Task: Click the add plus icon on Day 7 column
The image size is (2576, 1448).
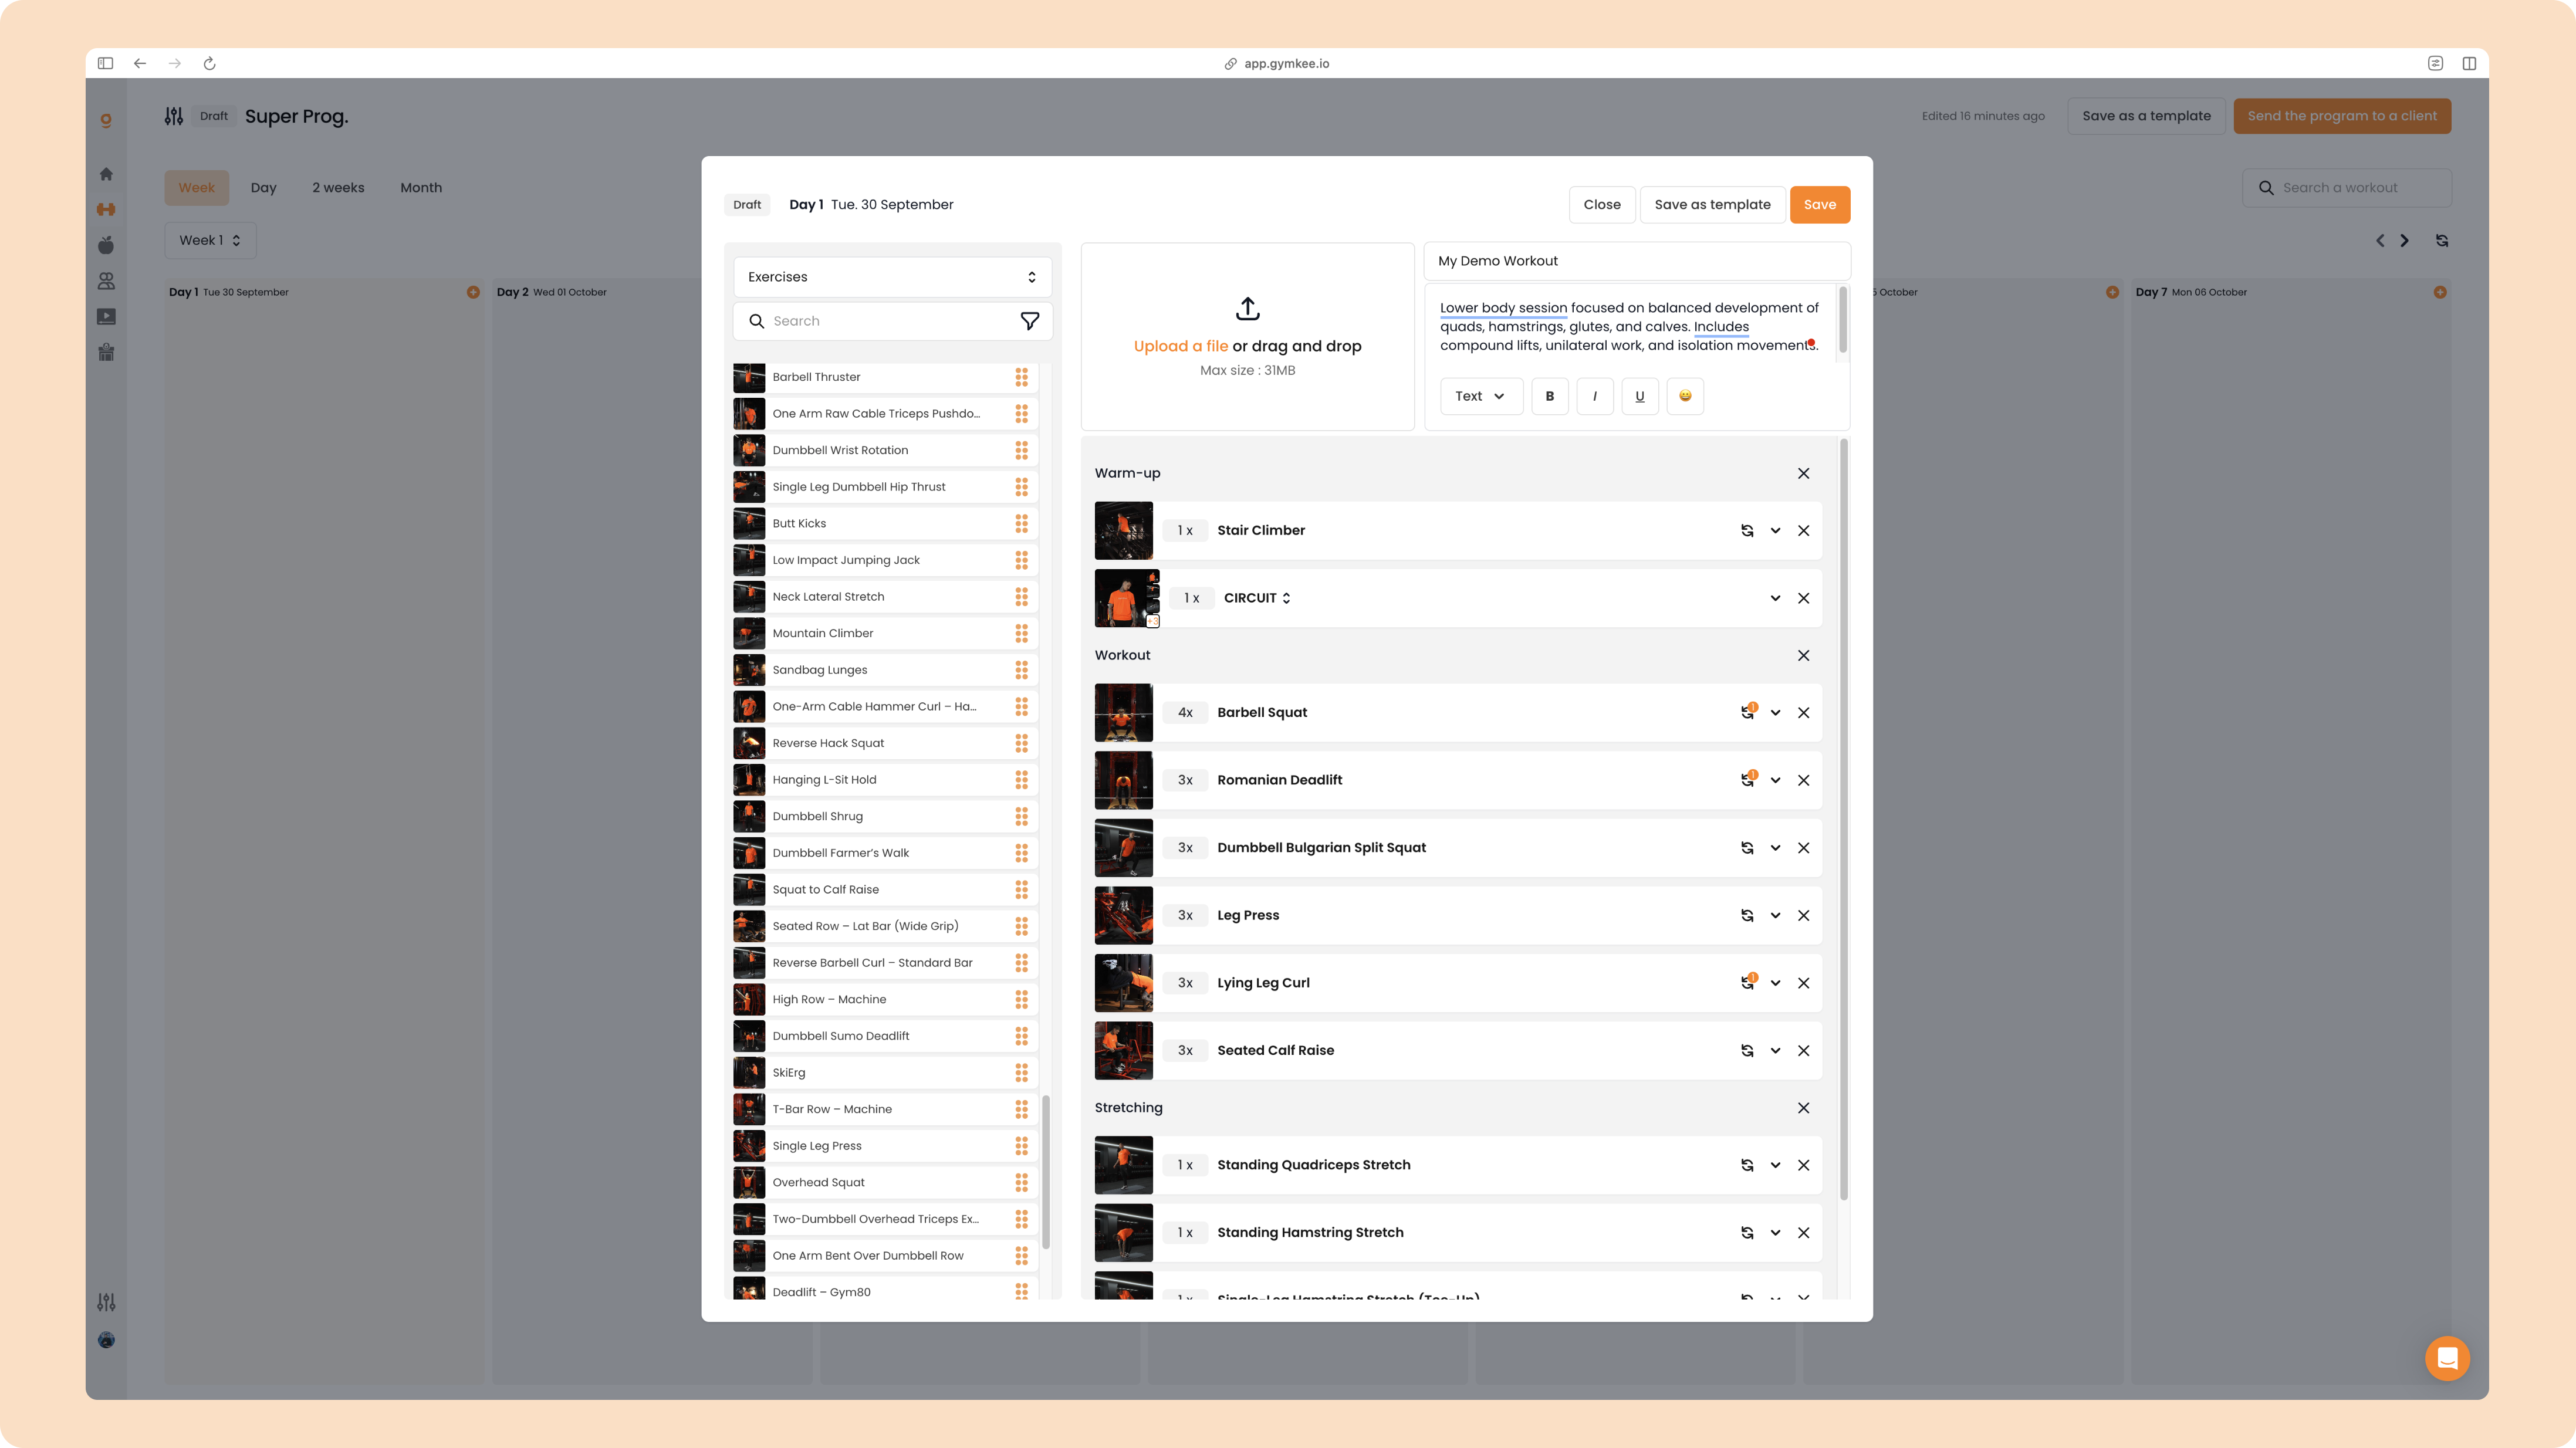Action: 2440,292
